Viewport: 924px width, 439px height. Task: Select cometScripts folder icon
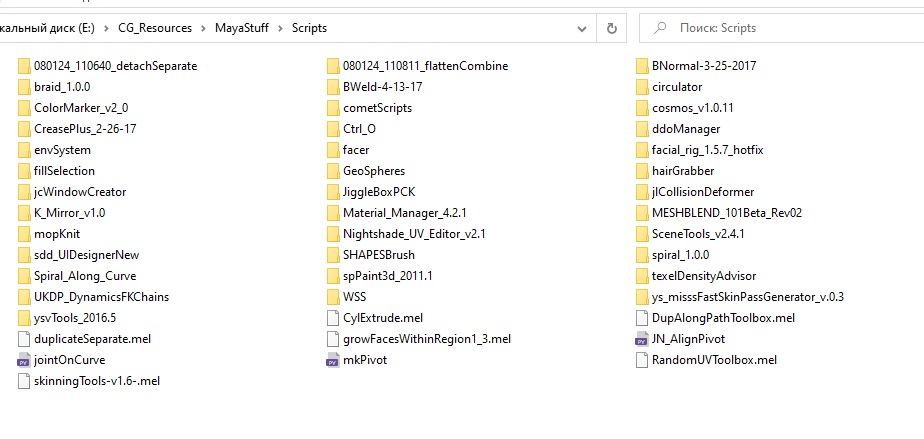[x=332, y=108]
